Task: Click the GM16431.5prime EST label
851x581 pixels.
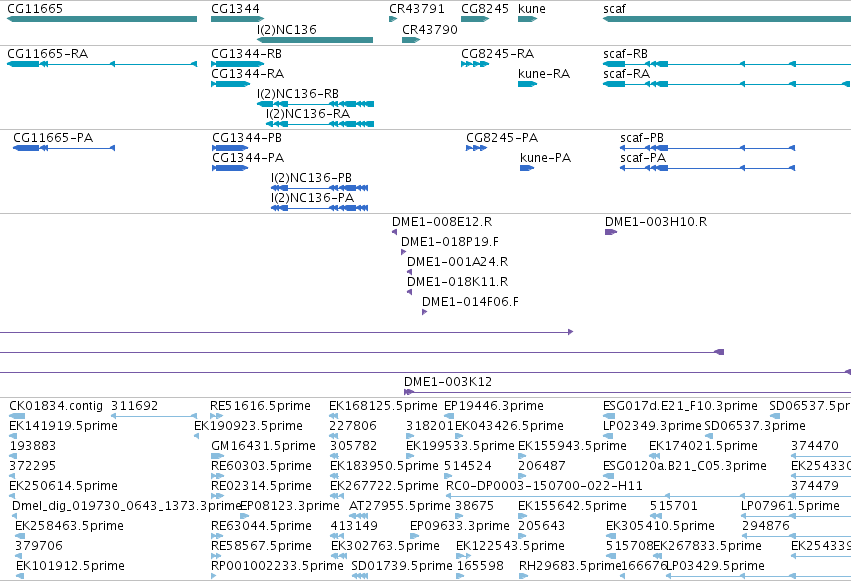Action: coord(263,446)
